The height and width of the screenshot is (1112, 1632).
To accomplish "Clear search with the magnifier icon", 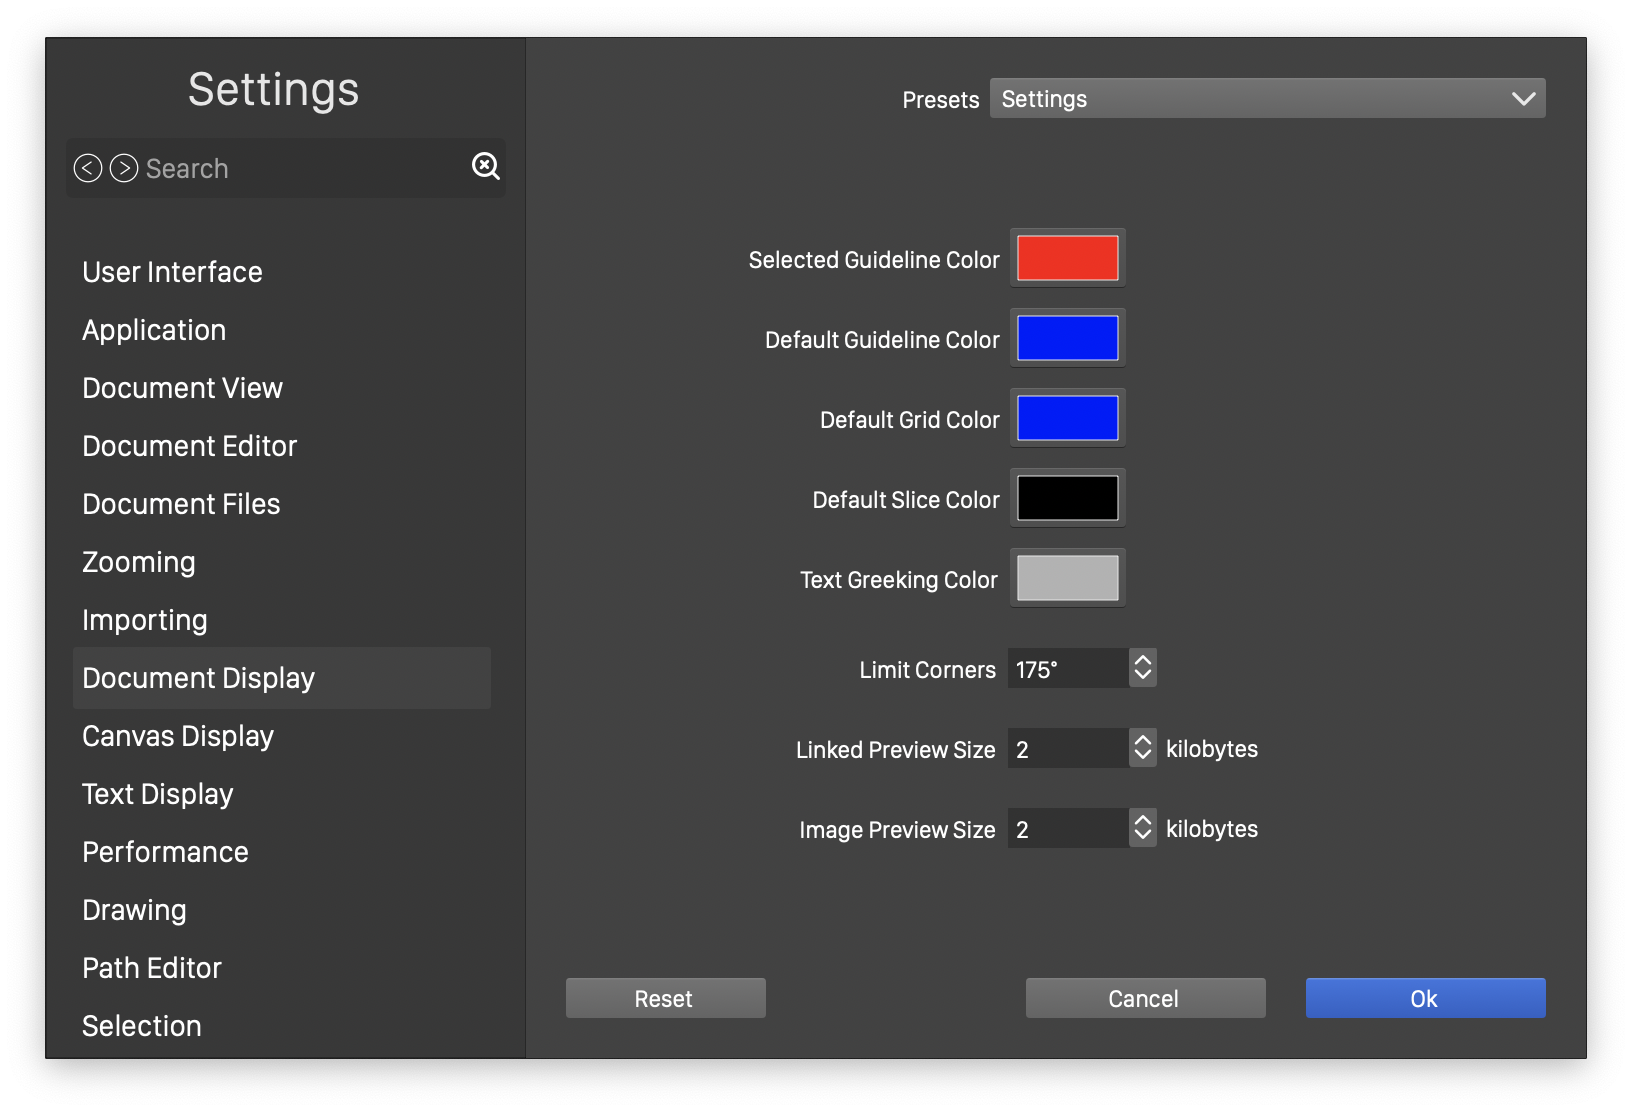I will pos(486,166).
